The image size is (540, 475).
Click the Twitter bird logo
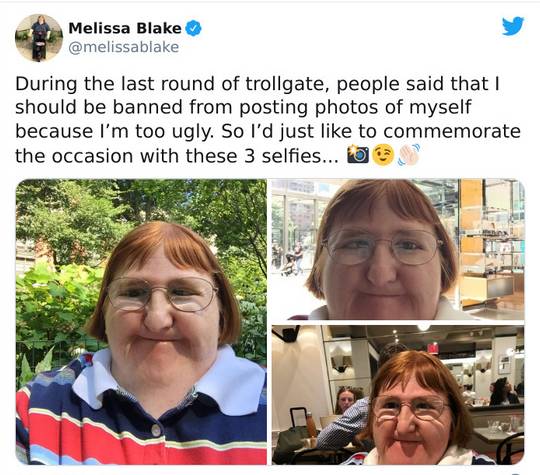click(x=513, y=26)
